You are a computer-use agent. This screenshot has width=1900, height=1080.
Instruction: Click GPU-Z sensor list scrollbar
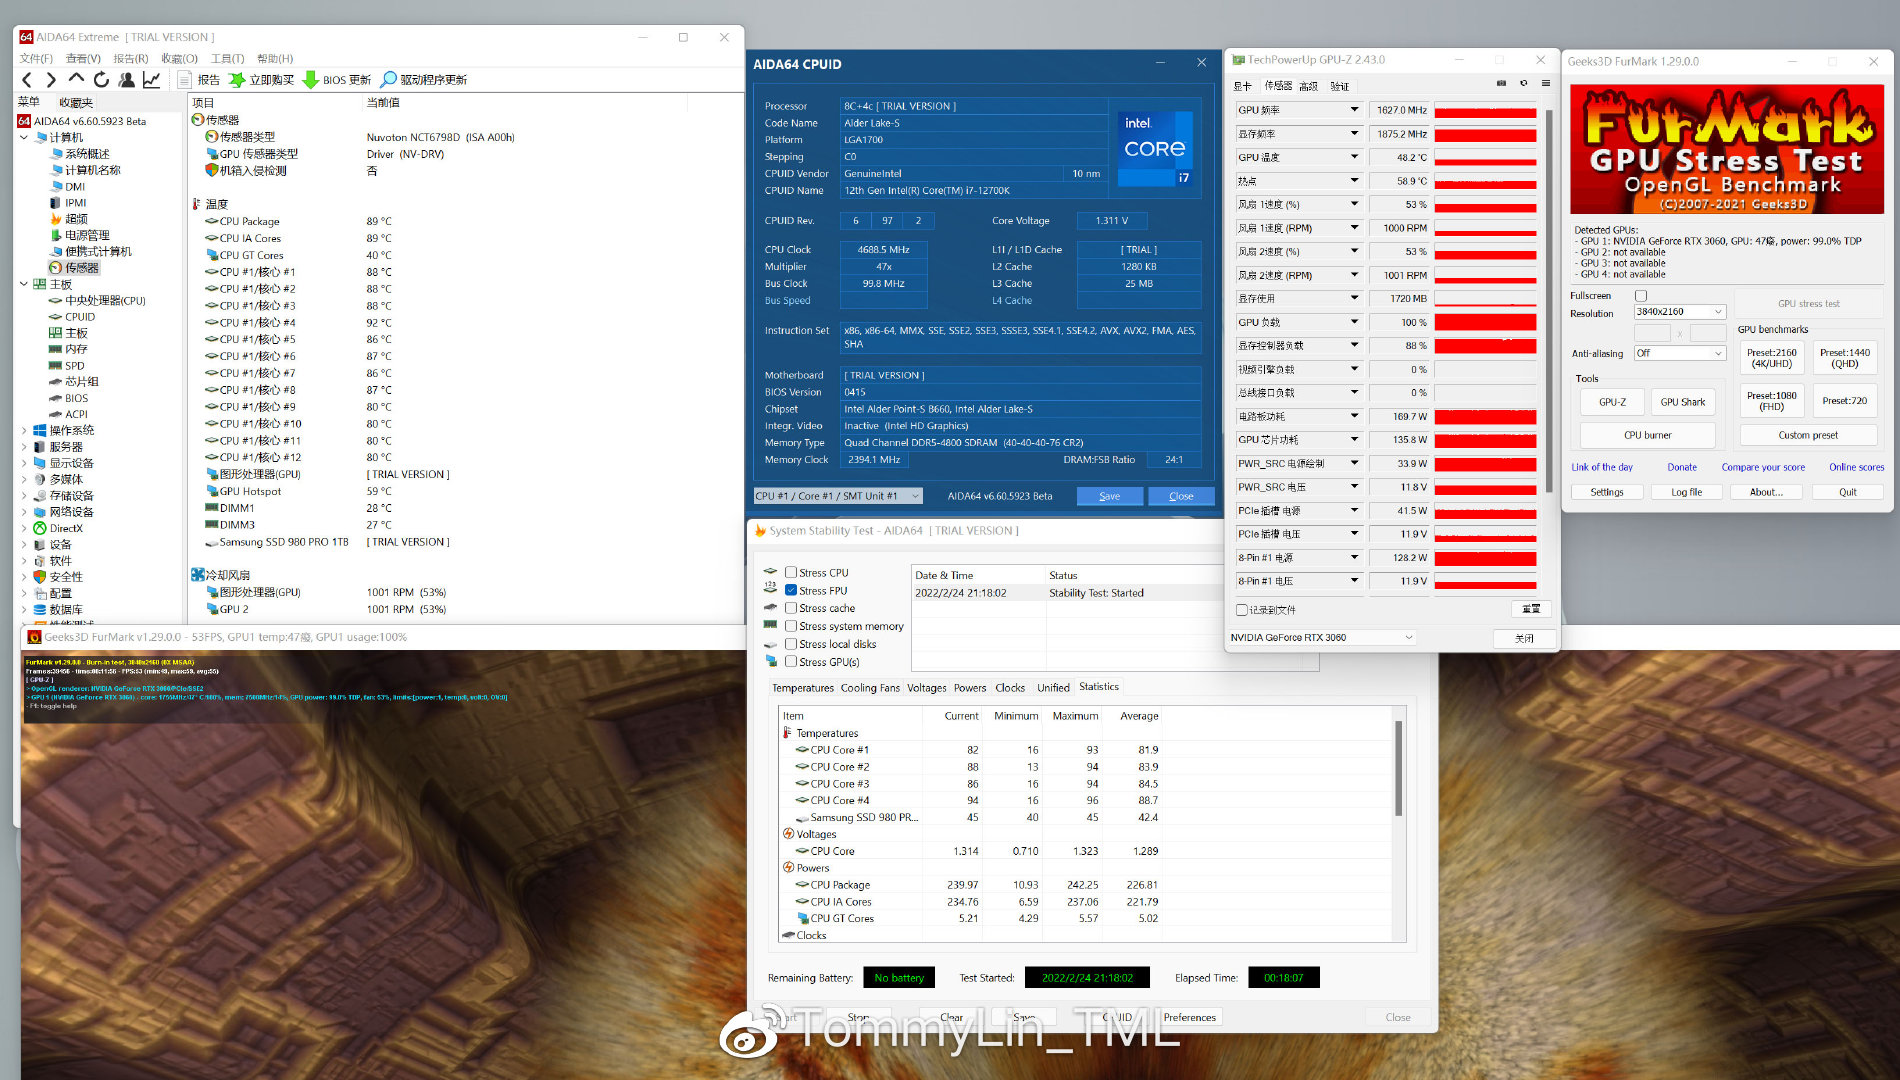tap(1549, 300)
